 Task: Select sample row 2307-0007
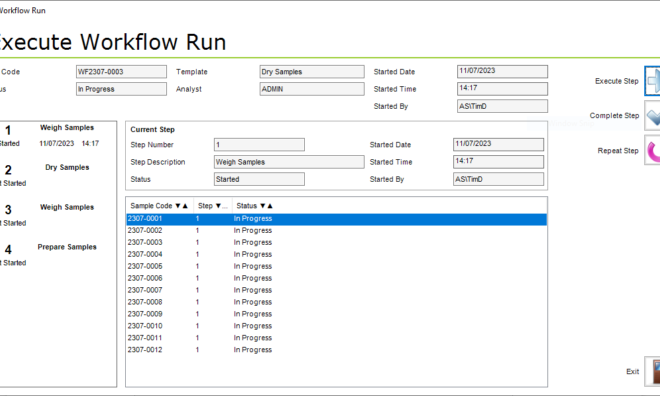tap(336, 290)
